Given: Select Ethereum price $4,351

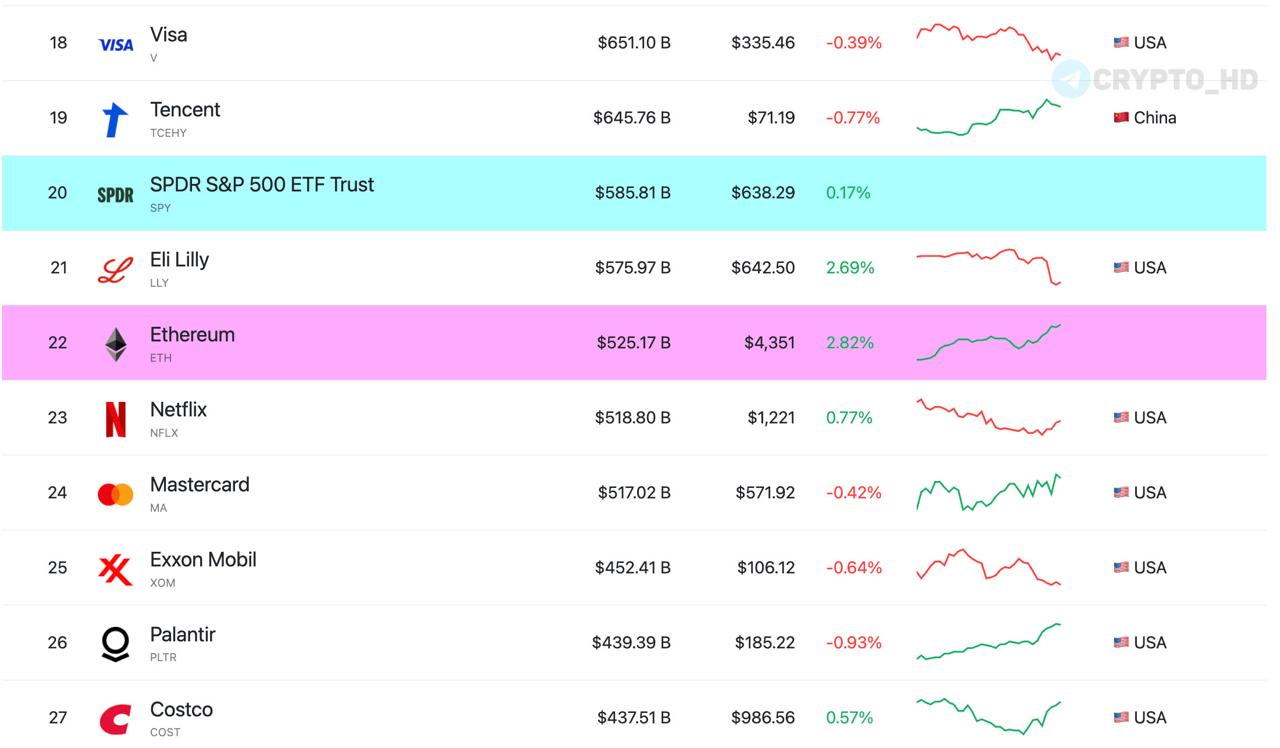Looking at the screenshot, I should point(770,342).
